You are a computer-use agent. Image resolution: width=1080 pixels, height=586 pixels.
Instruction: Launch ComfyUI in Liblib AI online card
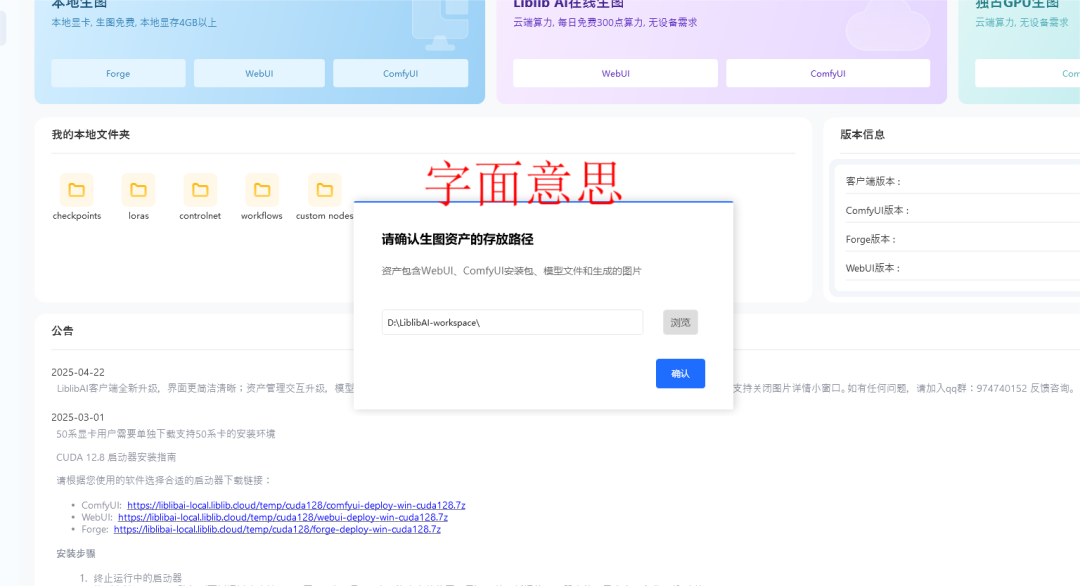pos(828,73)
